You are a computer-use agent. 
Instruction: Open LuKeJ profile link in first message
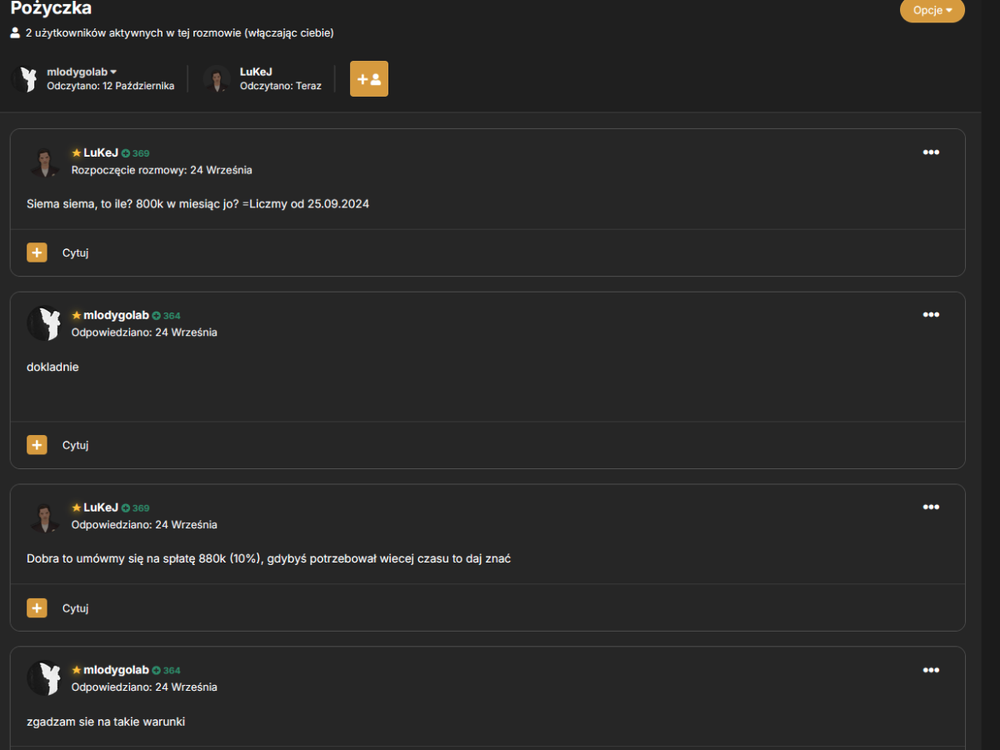(x=101, y=152)
